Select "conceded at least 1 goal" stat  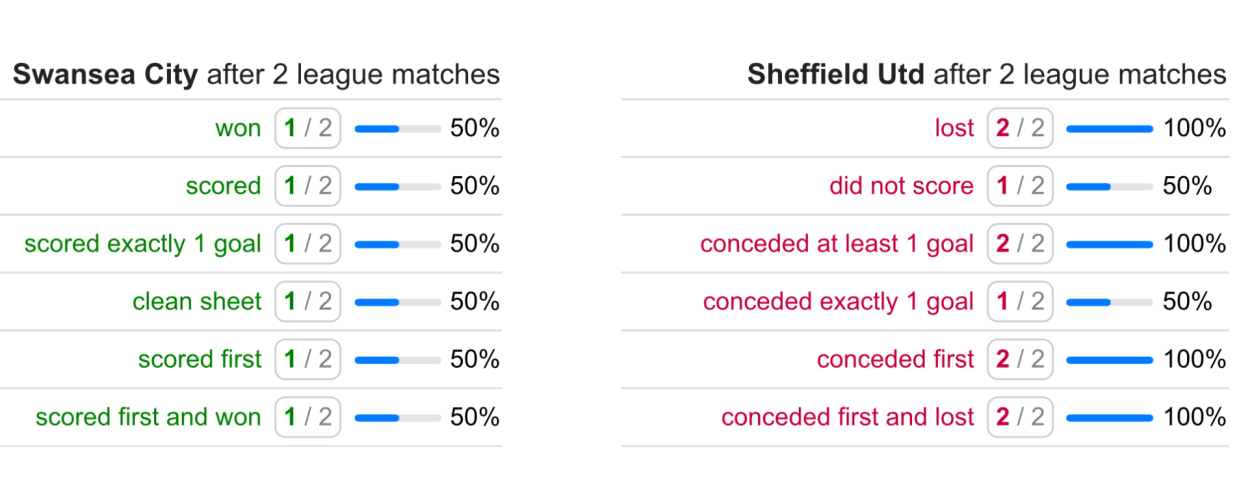click(836, 244)
